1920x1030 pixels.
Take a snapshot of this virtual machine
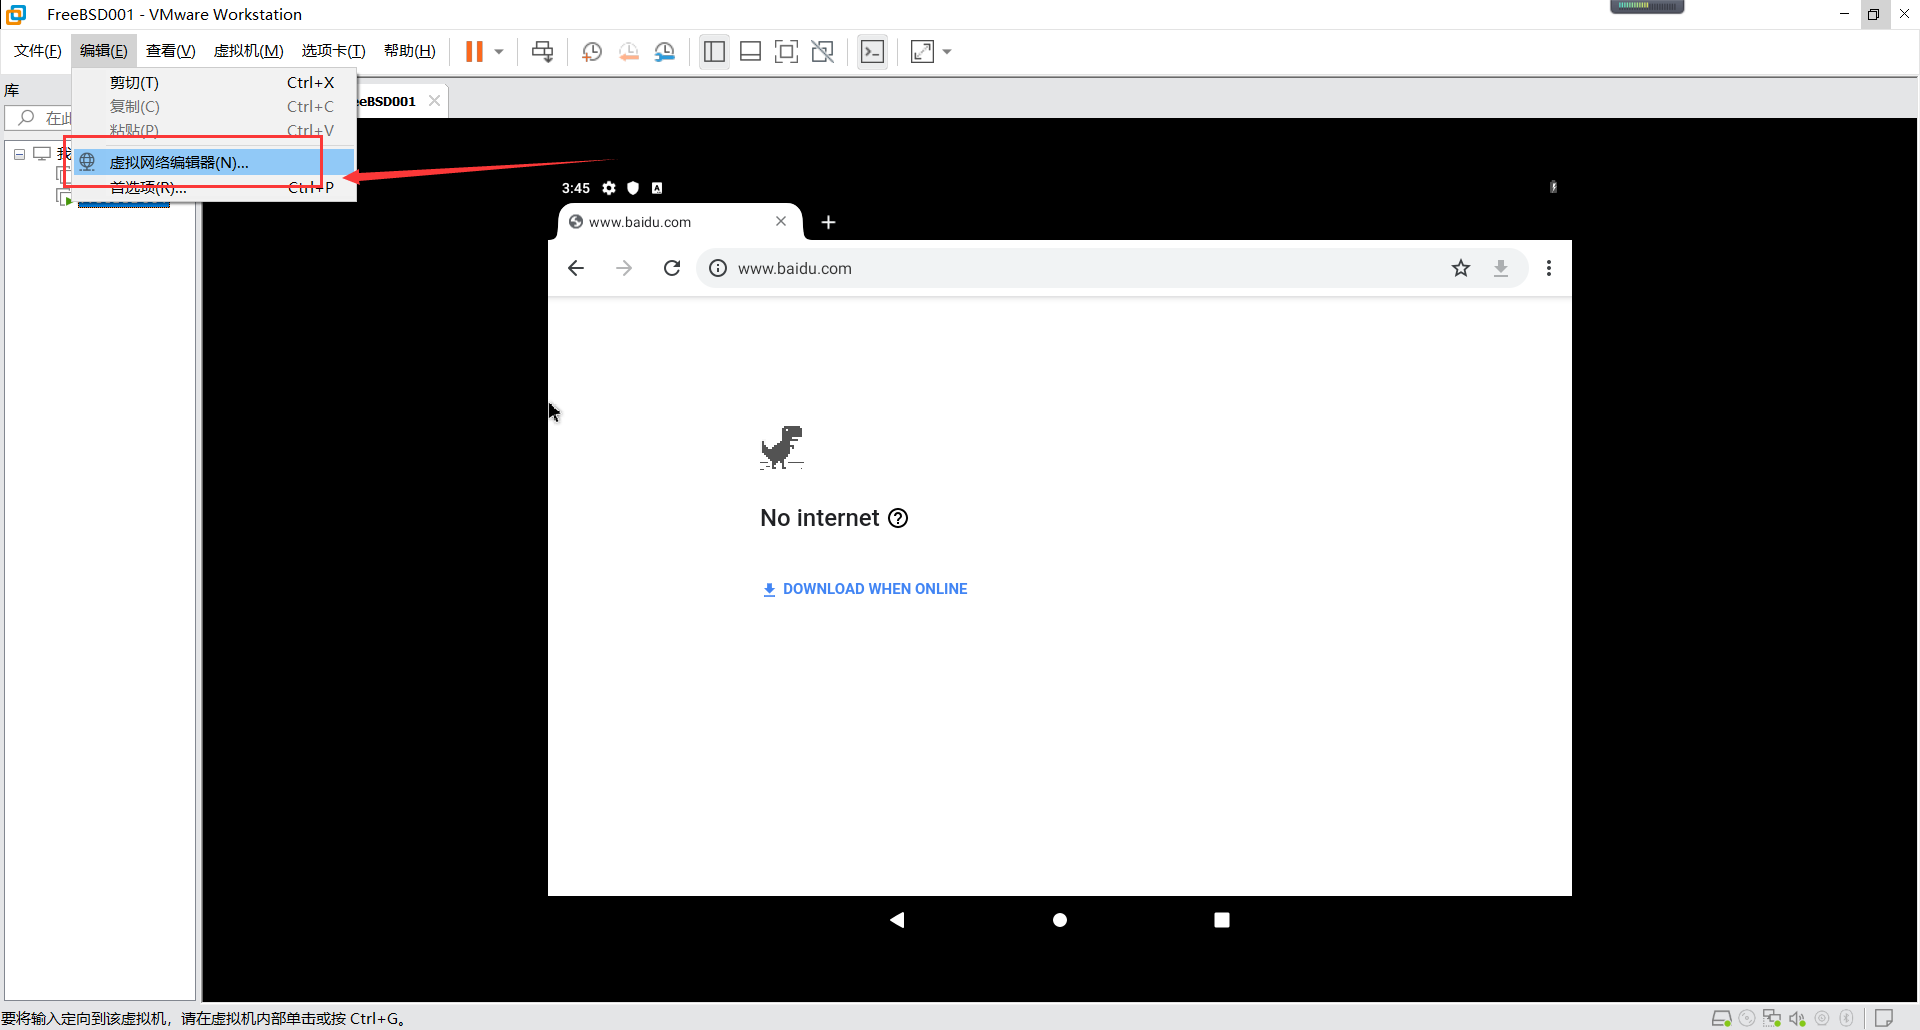click(592, 52)
